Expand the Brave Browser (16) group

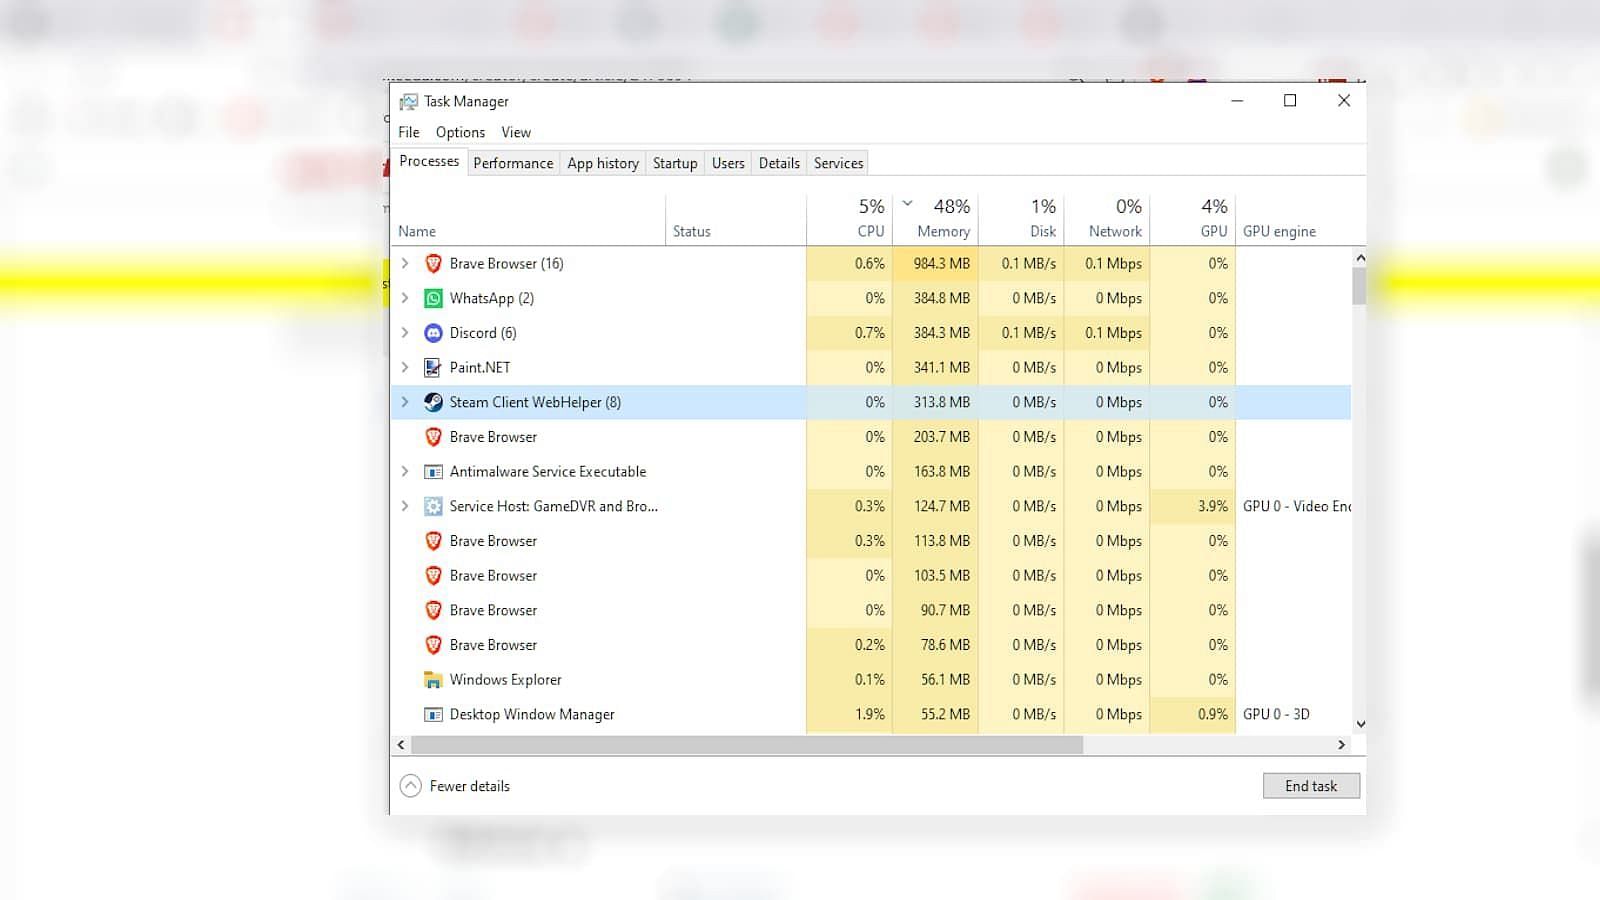click(405, 263)
